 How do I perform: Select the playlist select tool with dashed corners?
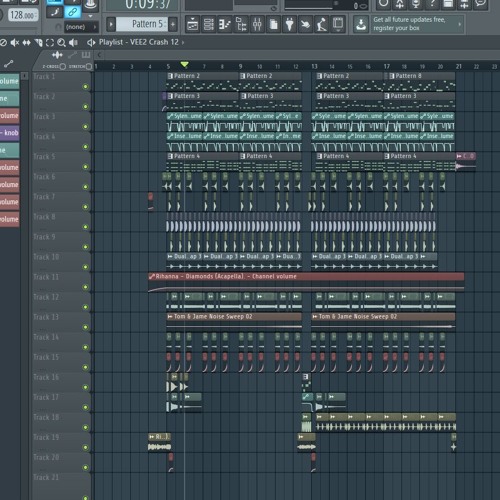tap(50, 42)
